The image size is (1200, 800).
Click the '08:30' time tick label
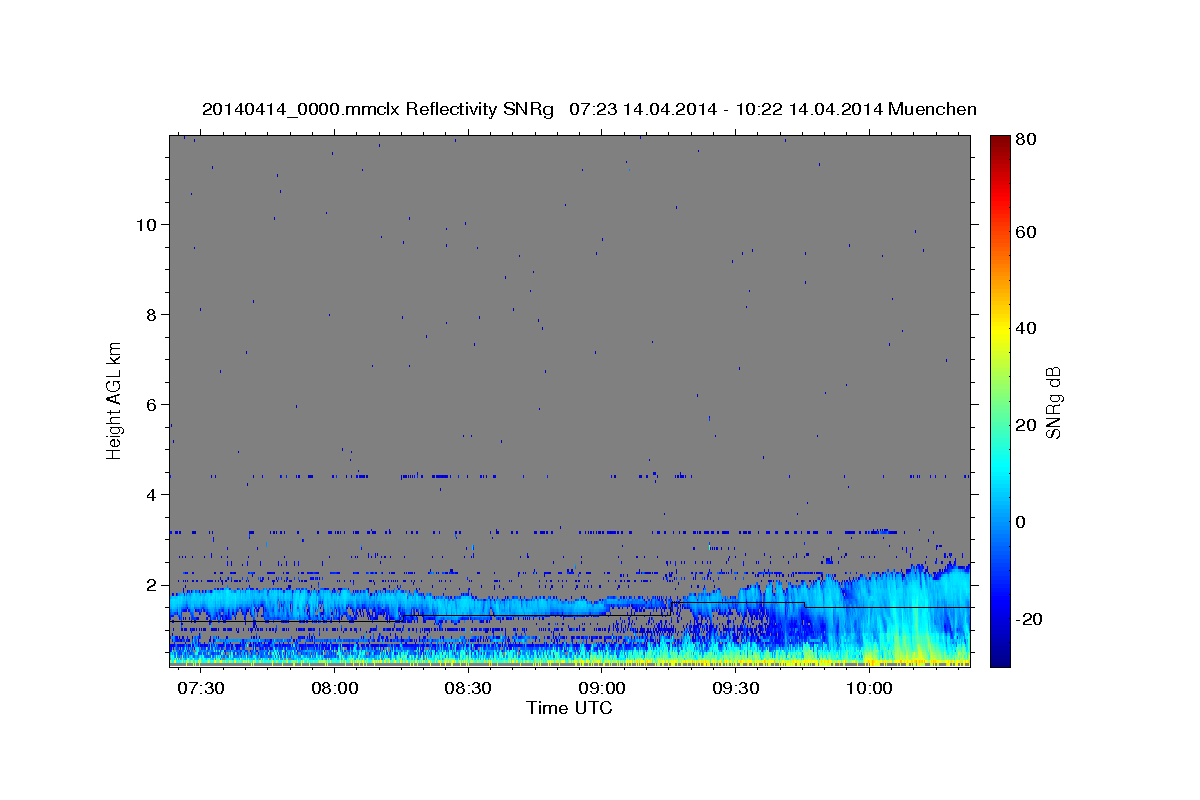click(x=468, y=690)
